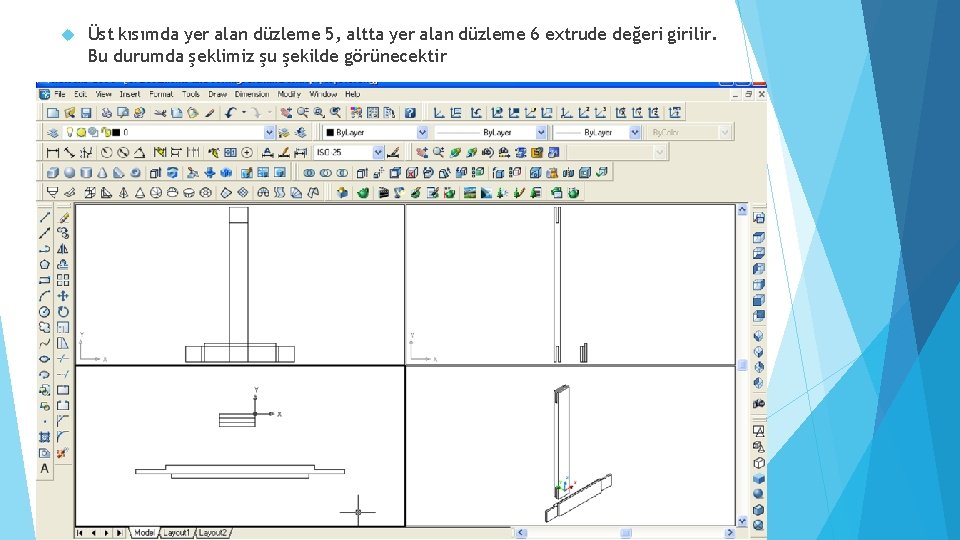Click the Plot (printer) icon
960x540 pixels.
(107, 113)
